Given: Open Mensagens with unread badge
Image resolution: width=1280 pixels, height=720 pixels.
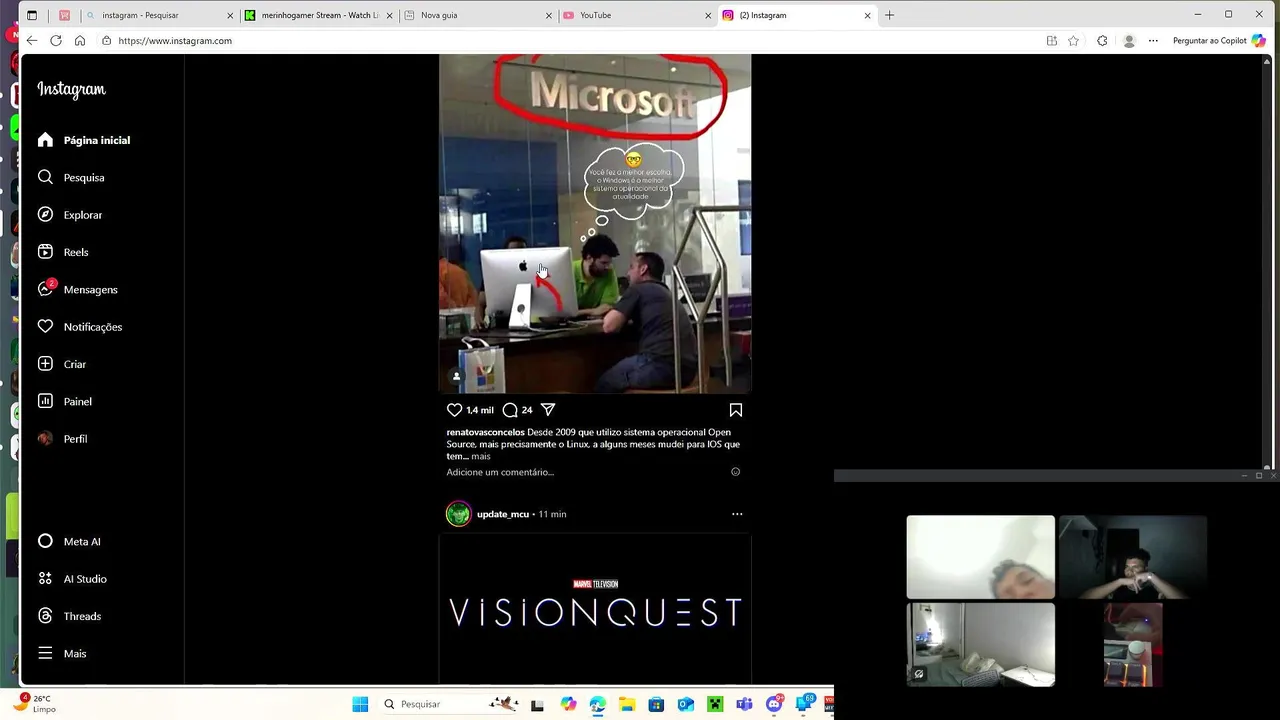Looking at the screenshot, I should coord(79,289).
